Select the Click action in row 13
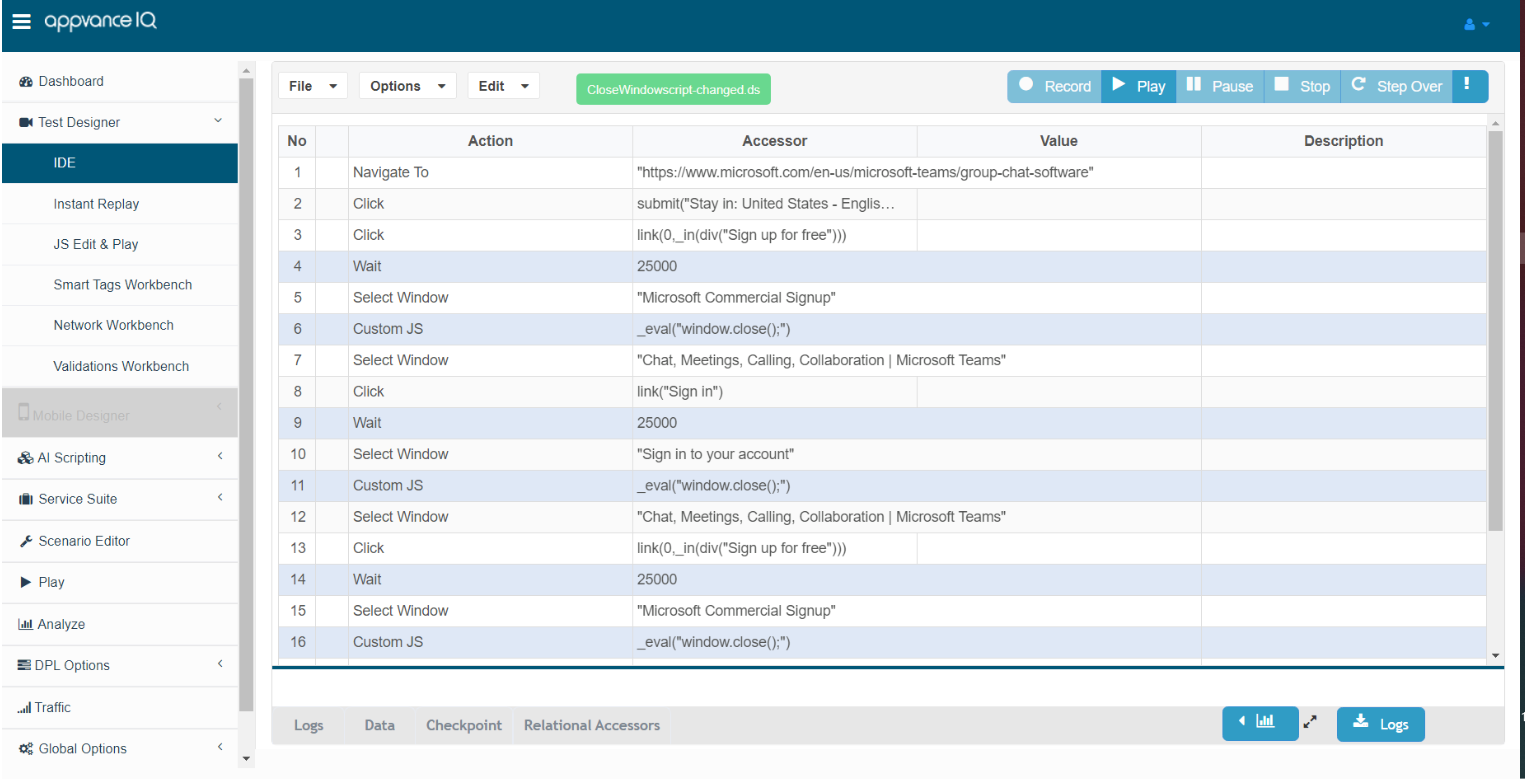 click(x=490, y=548)
